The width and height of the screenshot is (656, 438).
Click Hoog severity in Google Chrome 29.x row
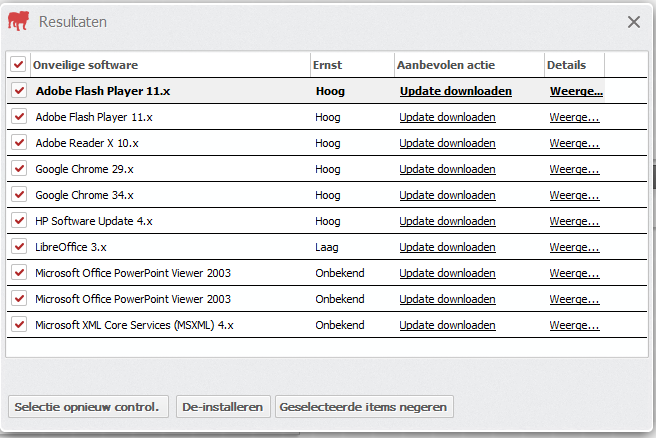328,169
